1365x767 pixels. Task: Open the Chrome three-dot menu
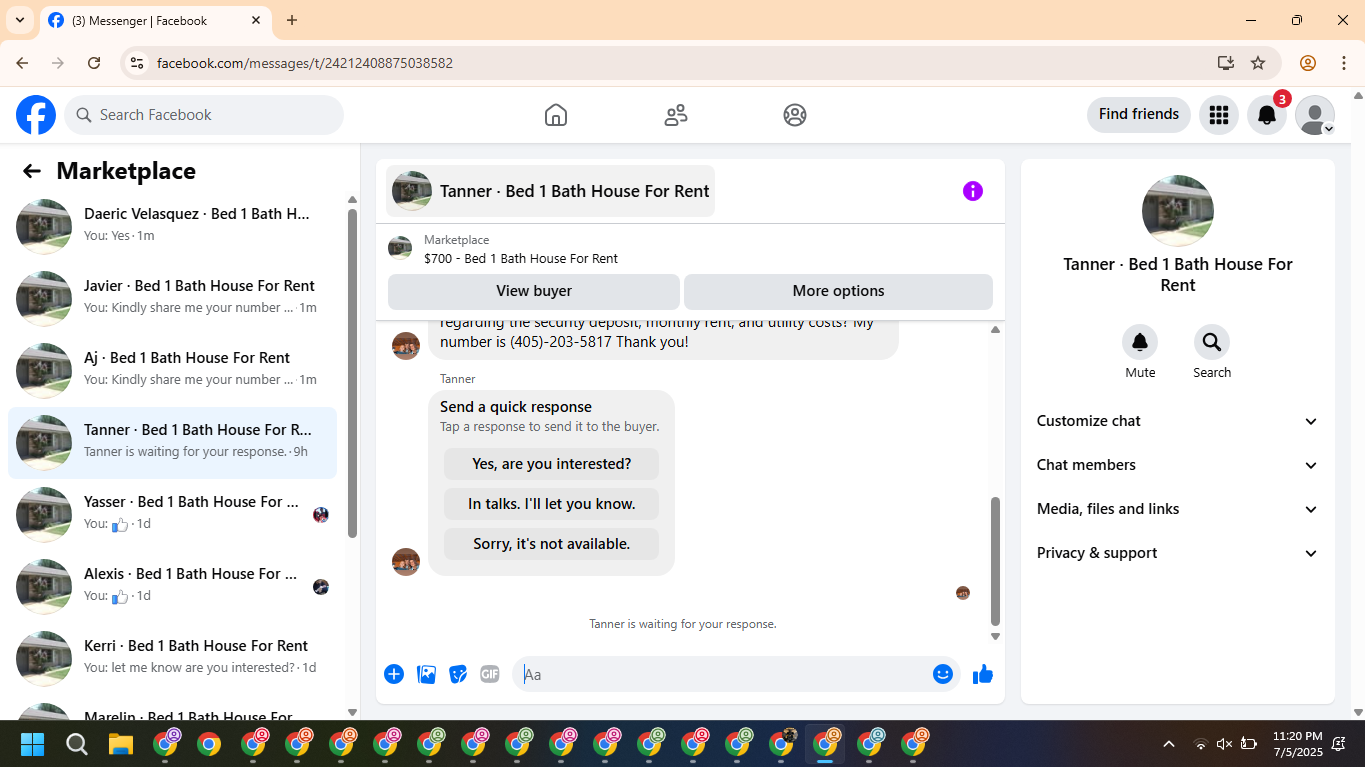(1344, 63)
